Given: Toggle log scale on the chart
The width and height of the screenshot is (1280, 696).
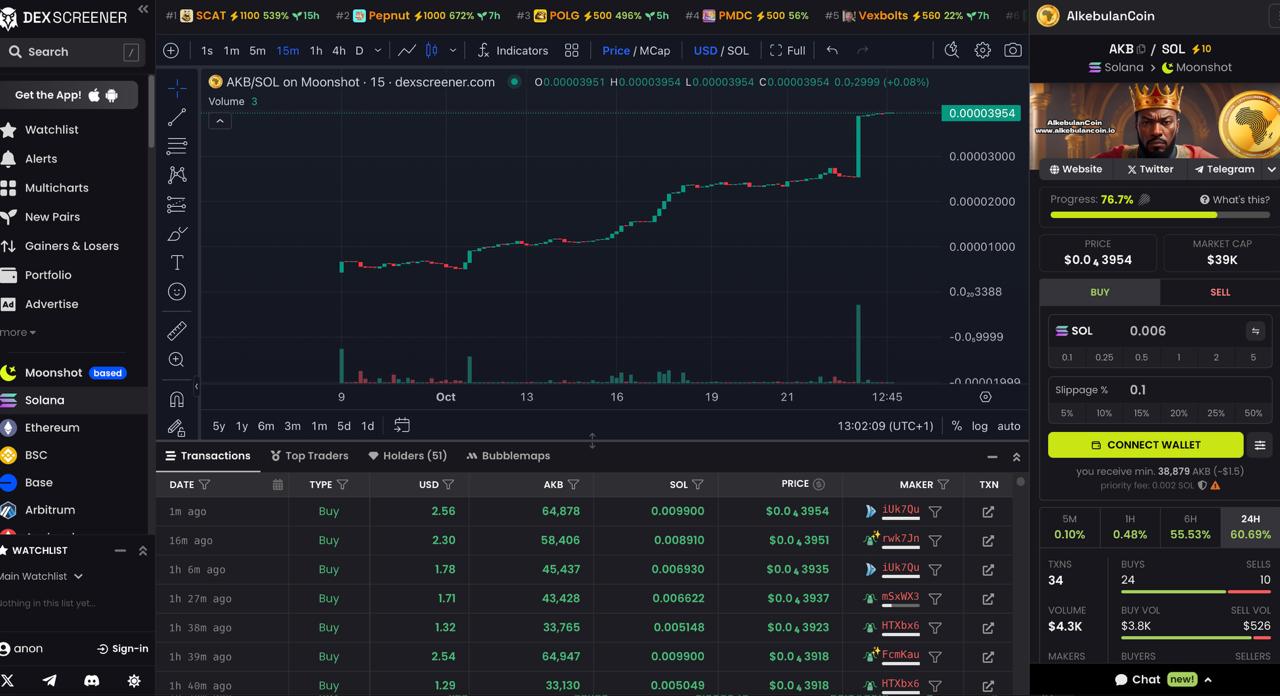Looking at the screenshot, I should pos(980,426).
